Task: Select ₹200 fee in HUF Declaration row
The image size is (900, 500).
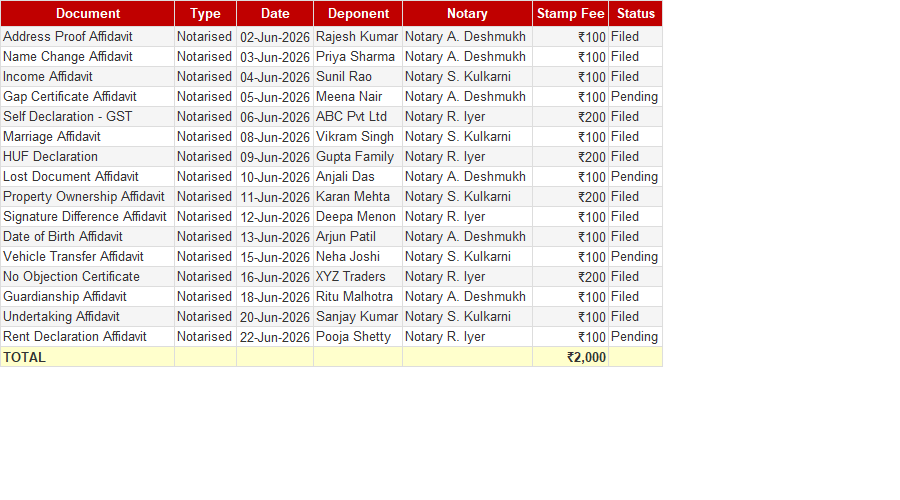Action: click(x=571, y=157)
